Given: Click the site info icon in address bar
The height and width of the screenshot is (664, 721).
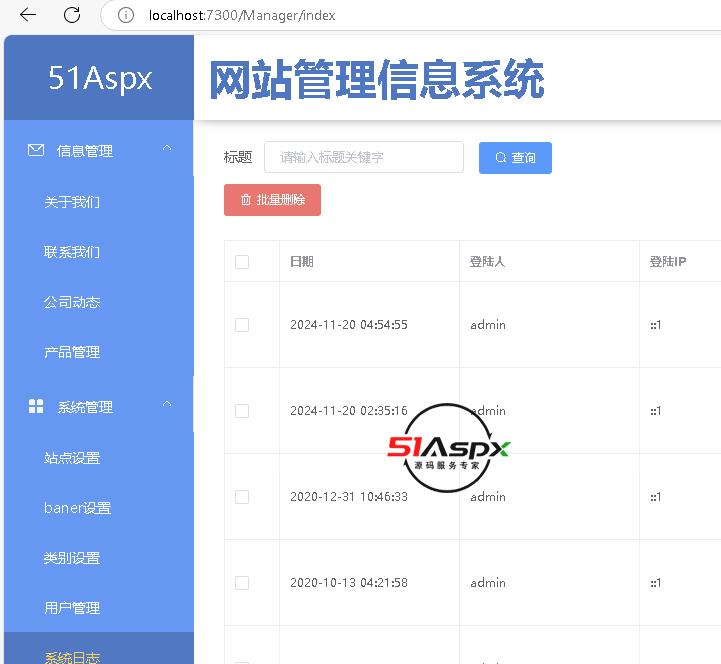Looking at the screenshot, I should pos(126,15).
